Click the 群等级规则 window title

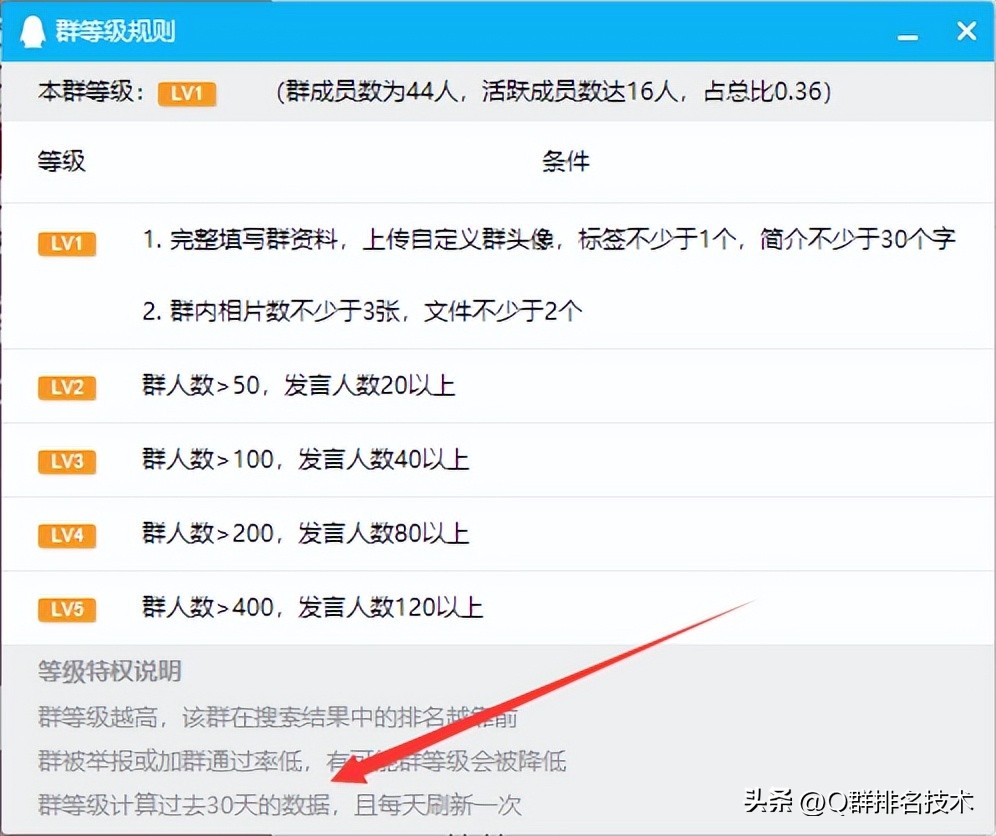tap(115, 31)
